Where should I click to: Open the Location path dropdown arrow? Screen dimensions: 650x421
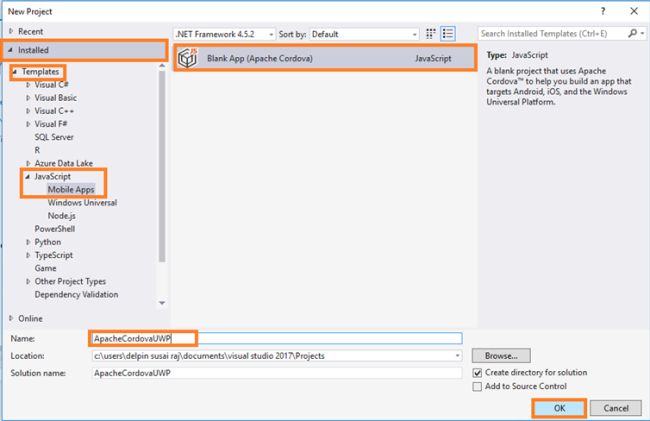(457, 356)
